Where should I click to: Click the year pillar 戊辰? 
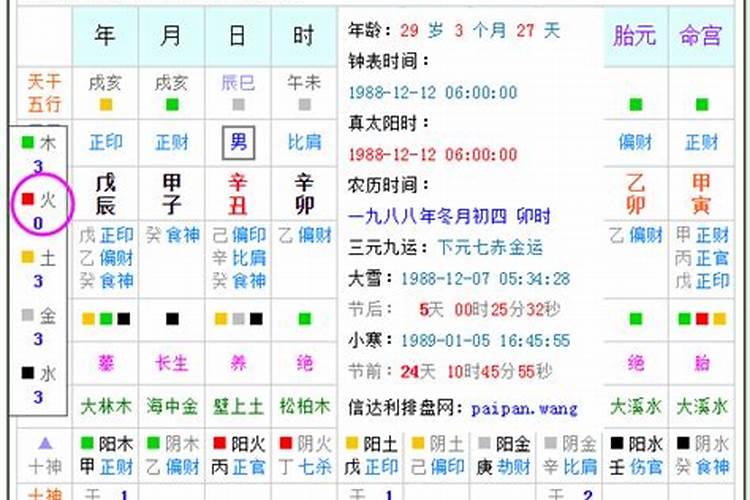point(106,194)
